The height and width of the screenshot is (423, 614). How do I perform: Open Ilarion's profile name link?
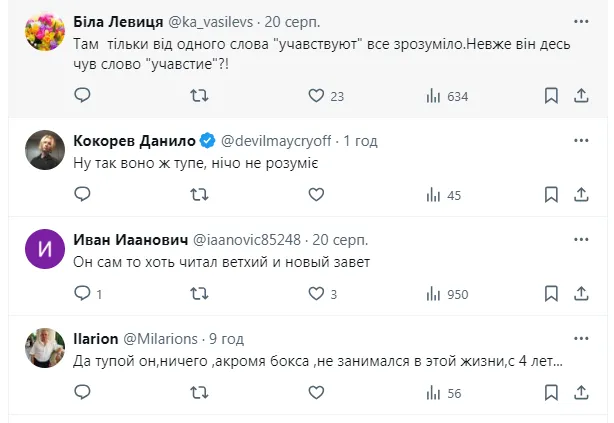coord(96,338)
